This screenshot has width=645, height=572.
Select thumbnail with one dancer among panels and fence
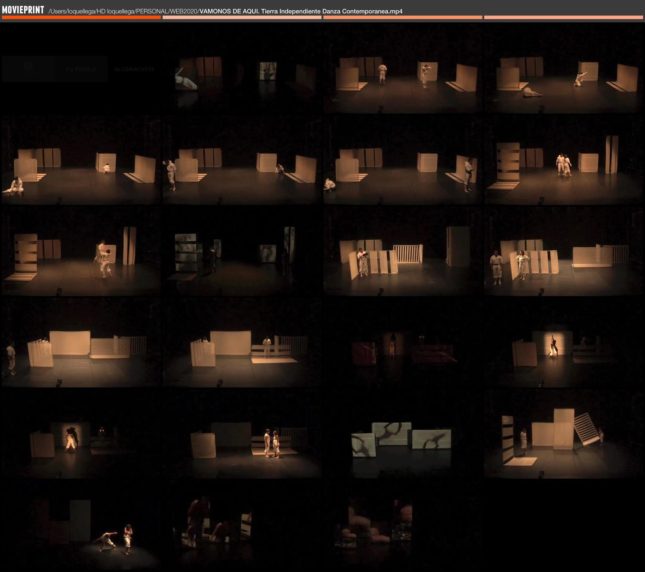(402, 252)
